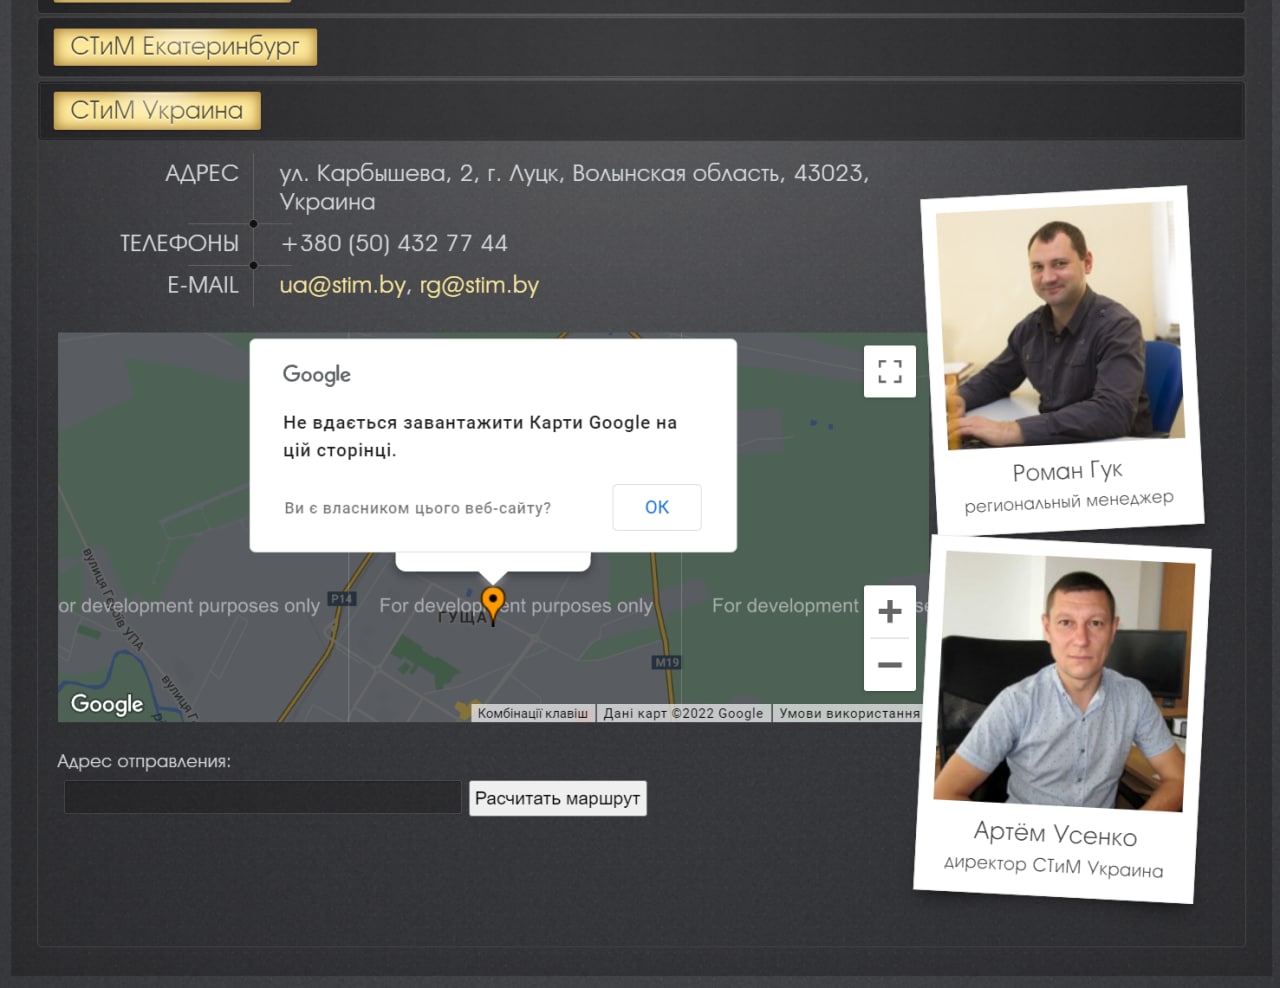
Task: Focus the Адрес отправления input field
Action: point(263,798)
